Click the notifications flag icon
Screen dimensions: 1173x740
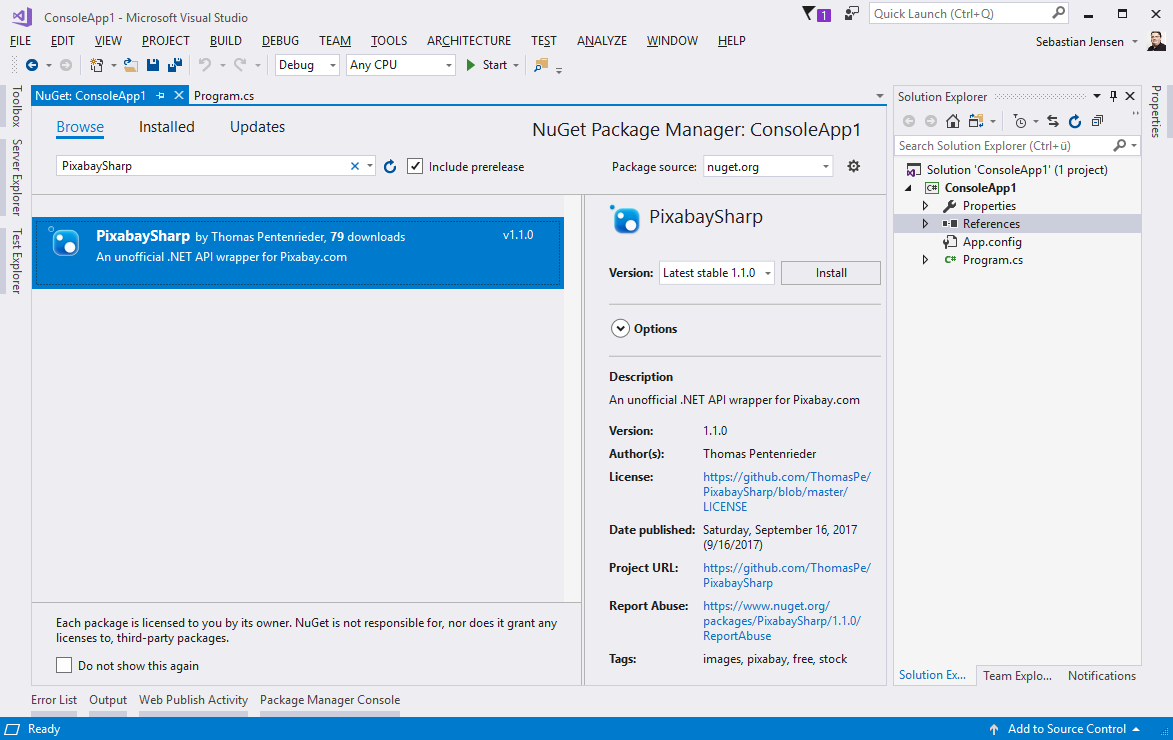[809, 14]
